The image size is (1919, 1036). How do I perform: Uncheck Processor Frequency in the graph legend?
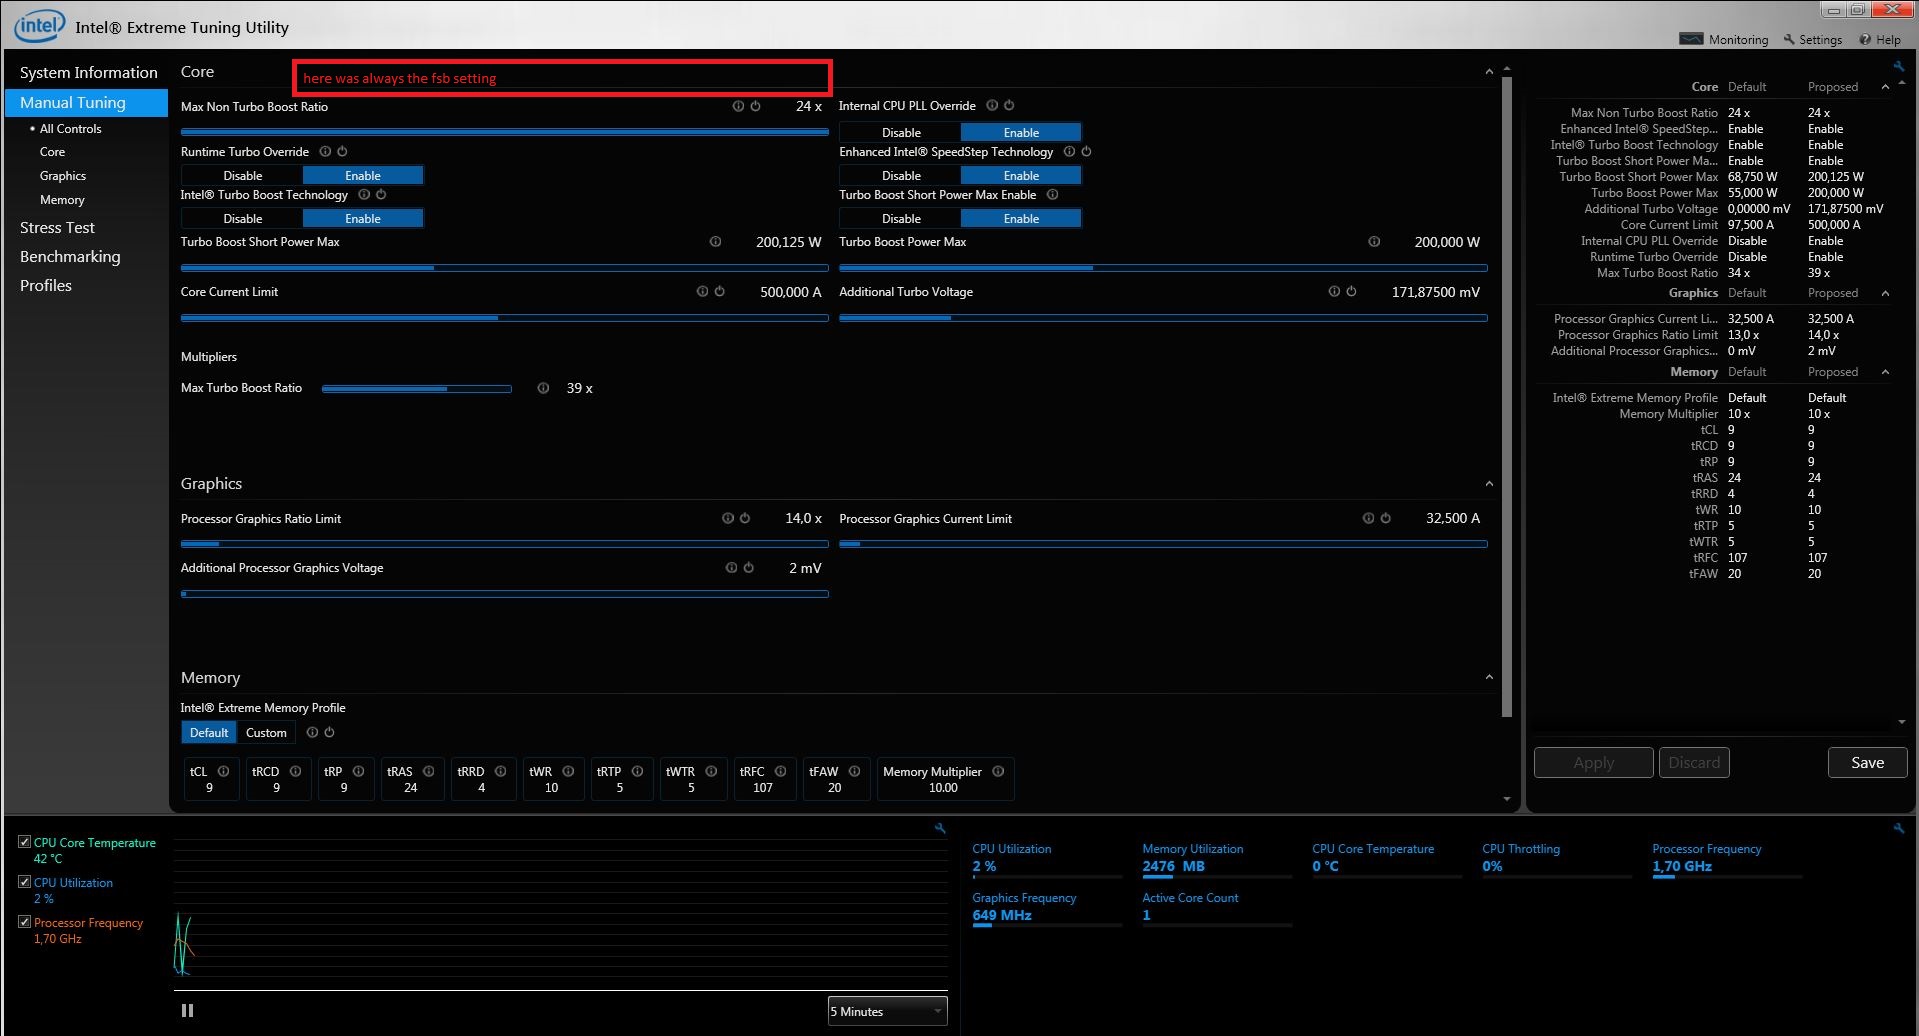pyautogui.click(x=25, y=922)
